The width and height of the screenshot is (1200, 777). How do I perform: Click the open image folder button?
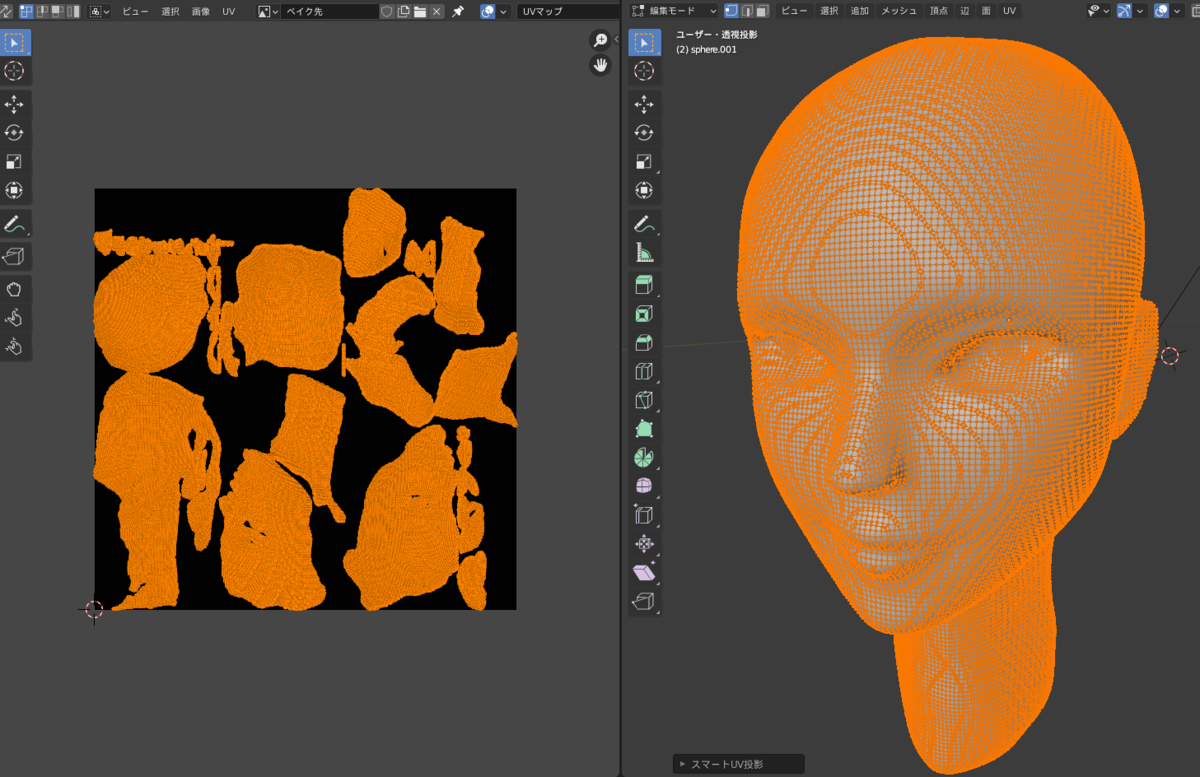[420, 11]
